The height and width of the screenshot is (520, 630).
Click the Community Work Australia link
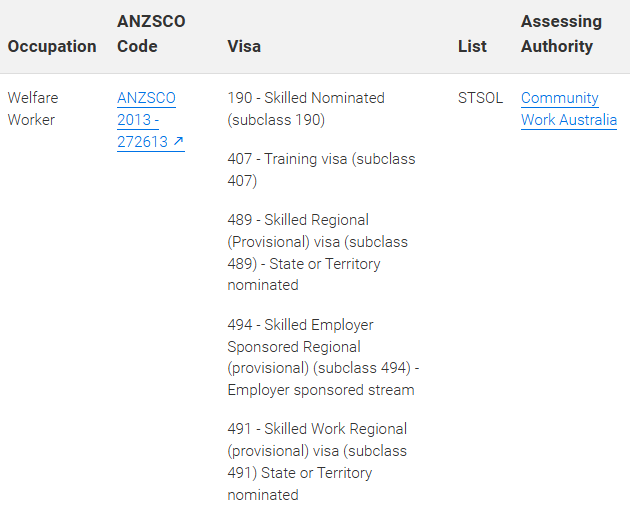tap(568, 109)
